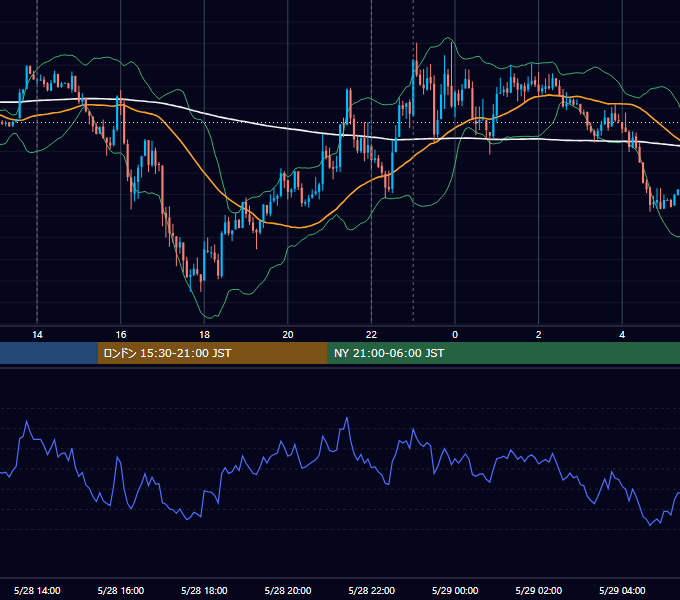Click the 5/28 16:00 label on the indicator axis
This screenshot has height=600, width=680.
click(x=121, y=590)
